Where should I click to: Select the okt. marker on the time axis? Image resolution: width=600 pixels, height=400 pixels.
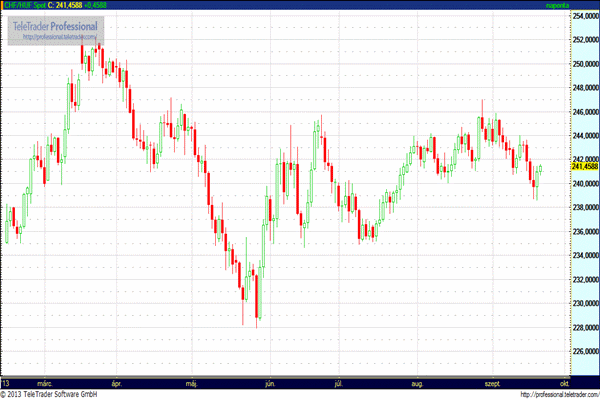tap(565, 383)
